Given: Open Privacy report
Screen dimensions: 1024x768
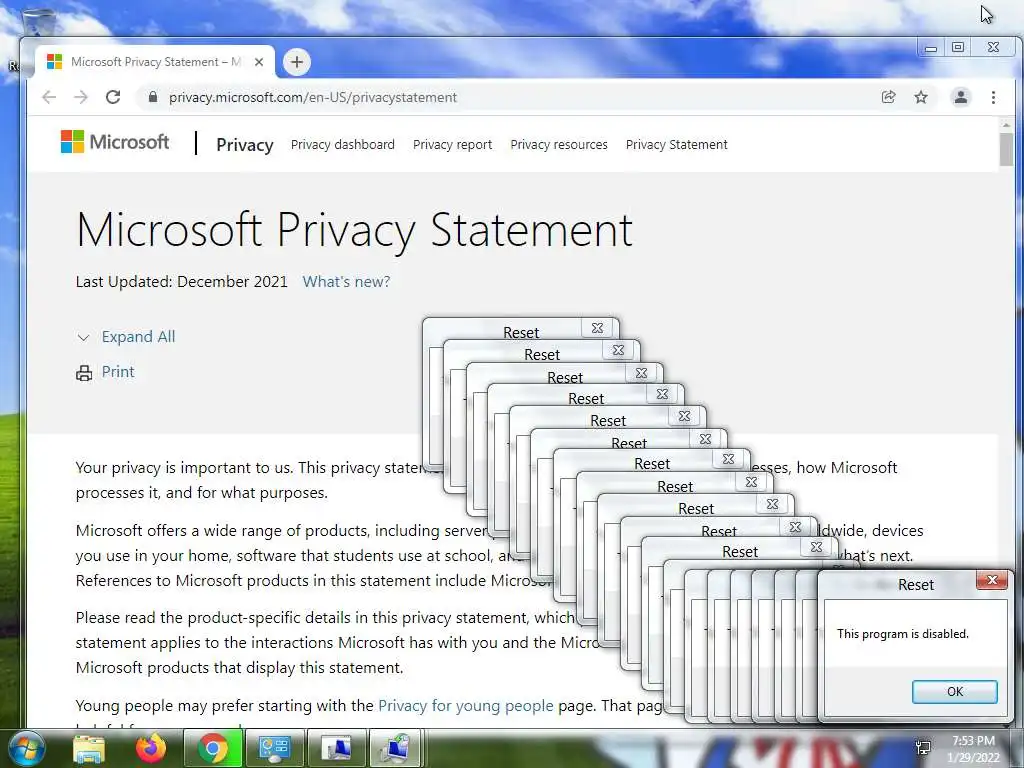Looking at the screenshot, I should click(x=453, y=144).
